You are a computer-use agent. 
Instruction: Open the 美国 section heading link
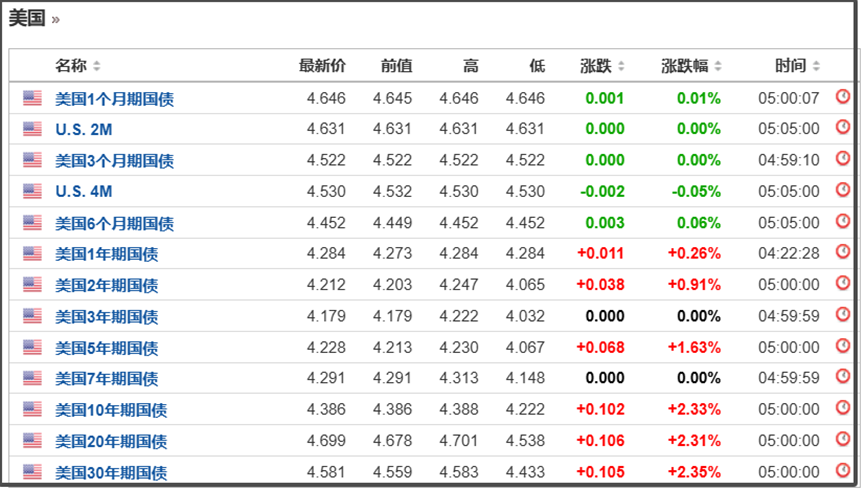[x=27, y=19]
